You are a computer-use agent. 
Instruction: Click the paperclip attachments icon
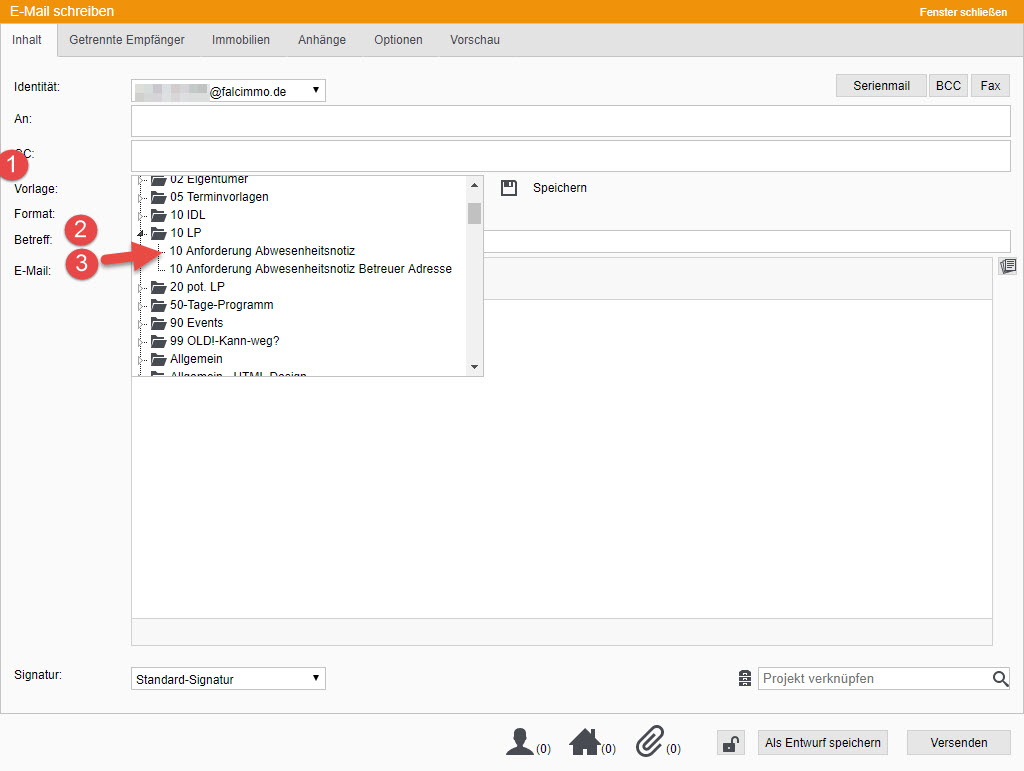tap(650, 742)
